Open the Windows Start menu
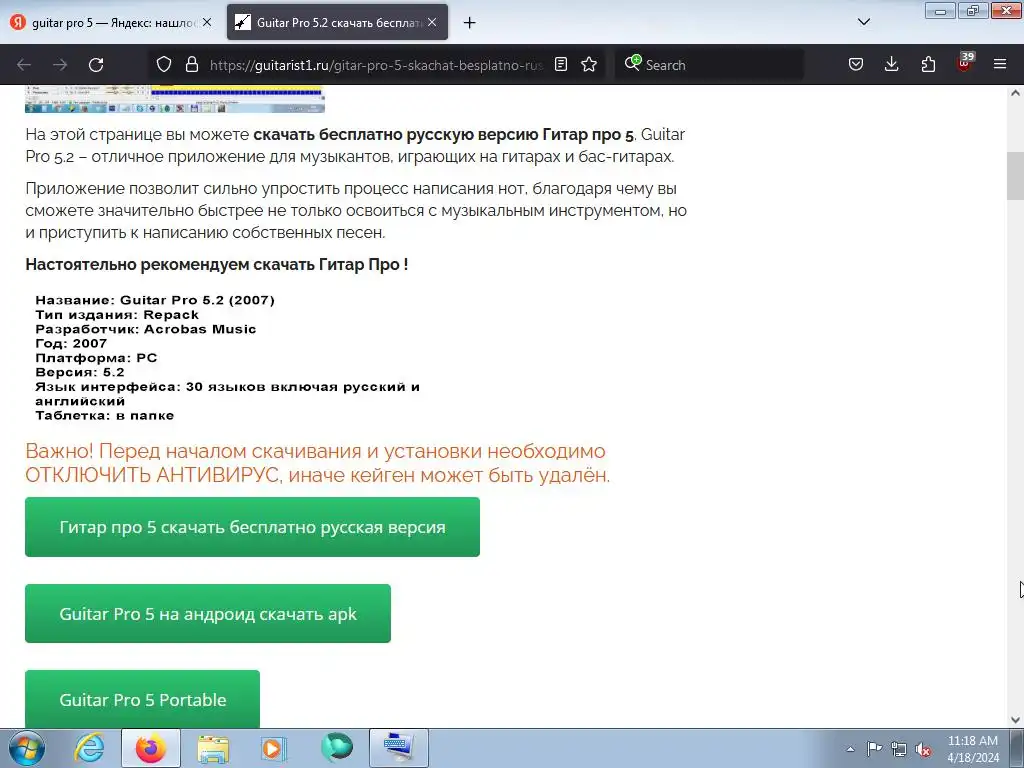 click(x=27, y=748)
